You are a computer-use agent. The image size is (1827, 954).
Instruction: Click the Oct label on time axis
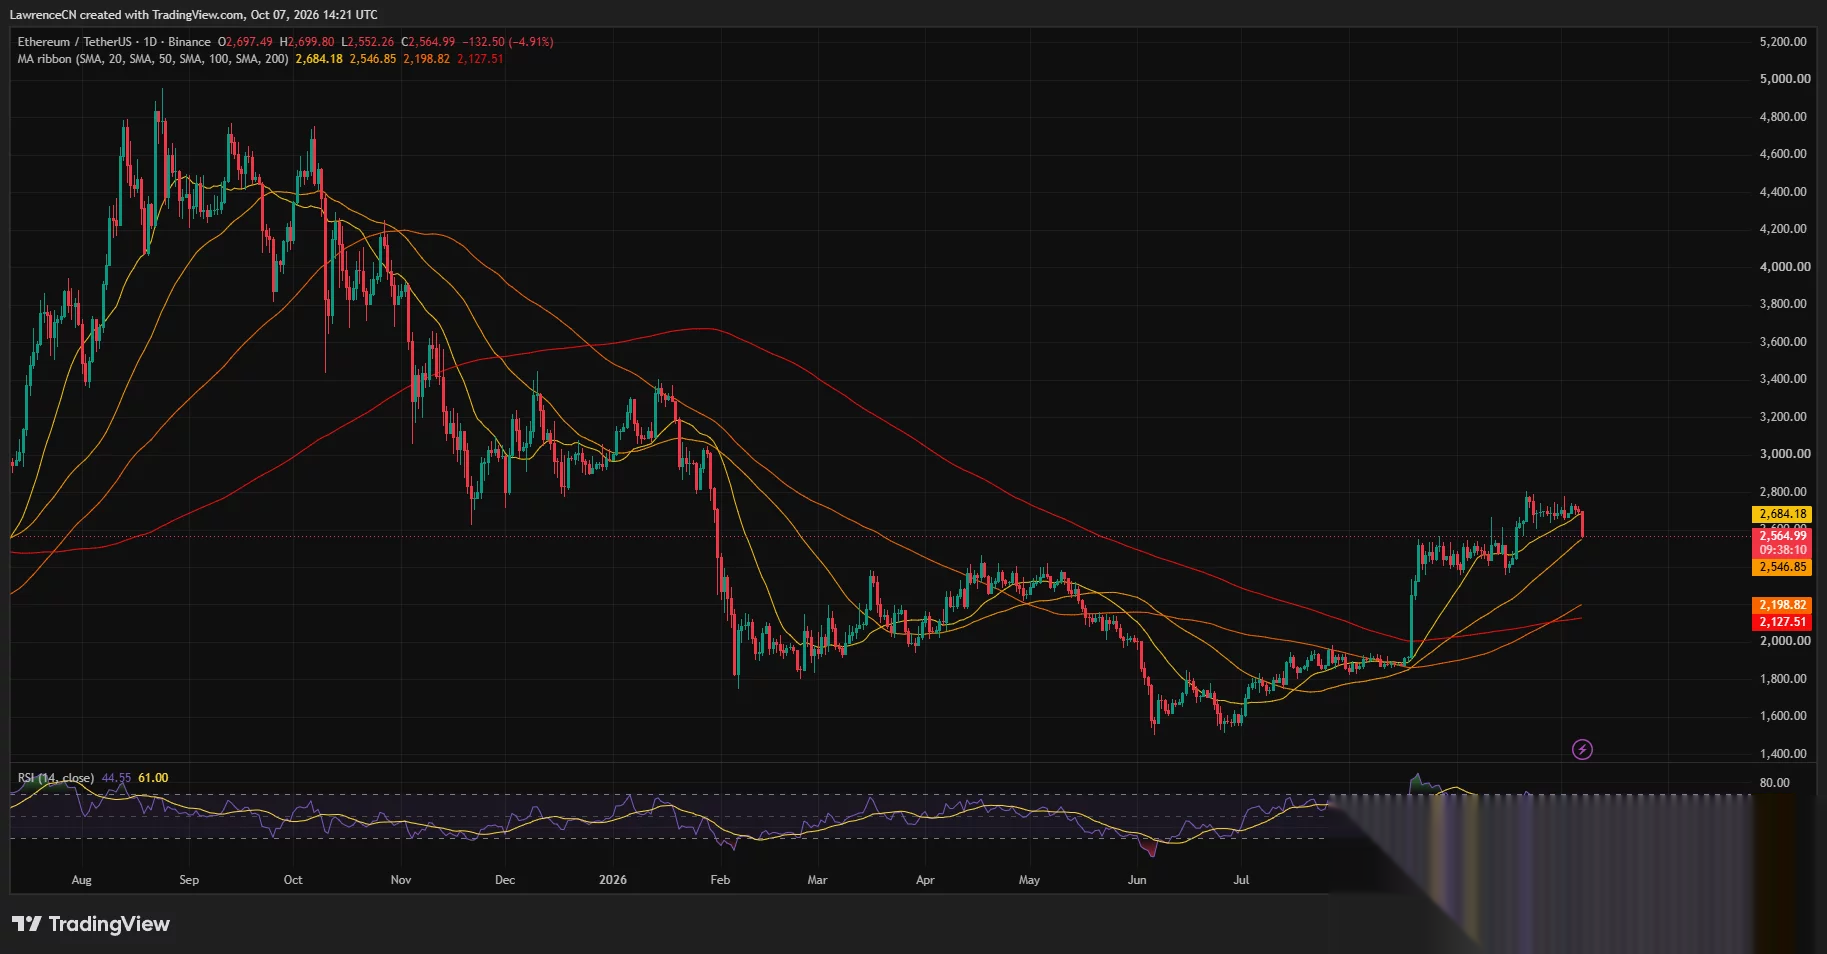pos(293,880)
